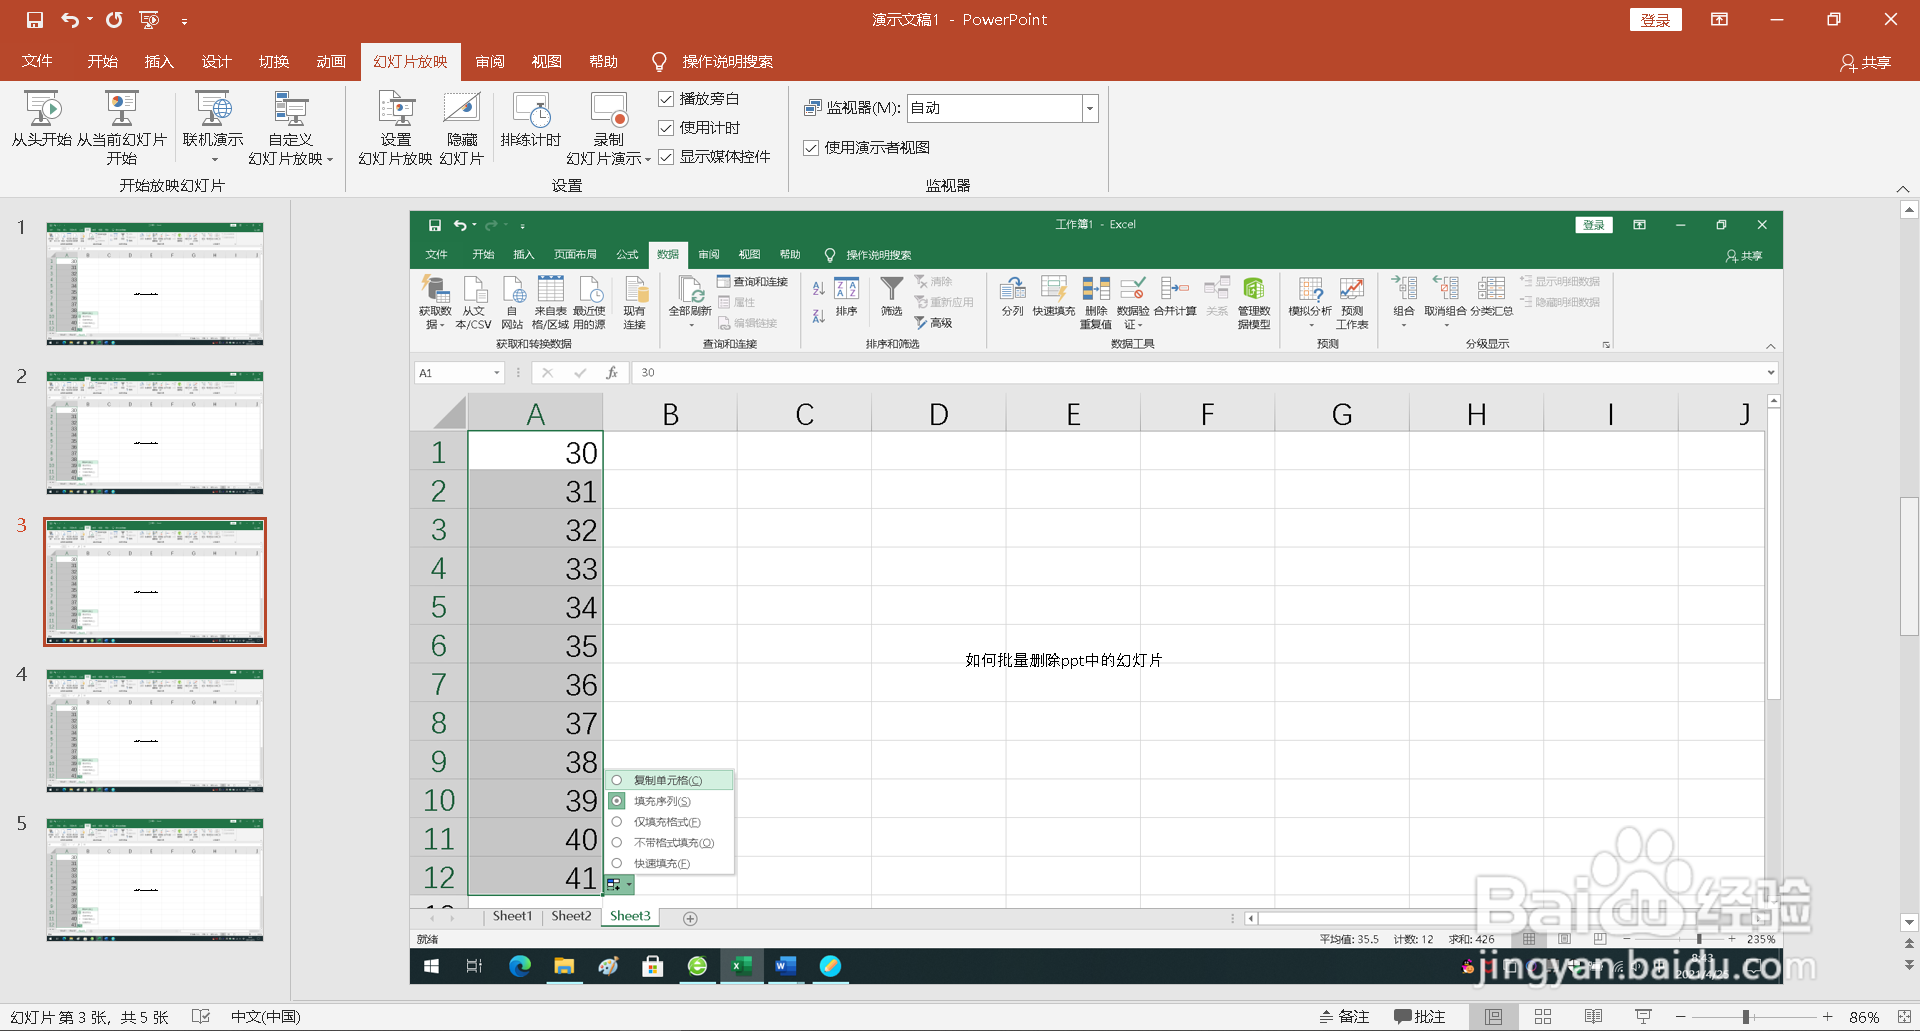1920x1031 pixels.
Task: Select slide 2 thumbnail
Action: (x=155, y=433)
